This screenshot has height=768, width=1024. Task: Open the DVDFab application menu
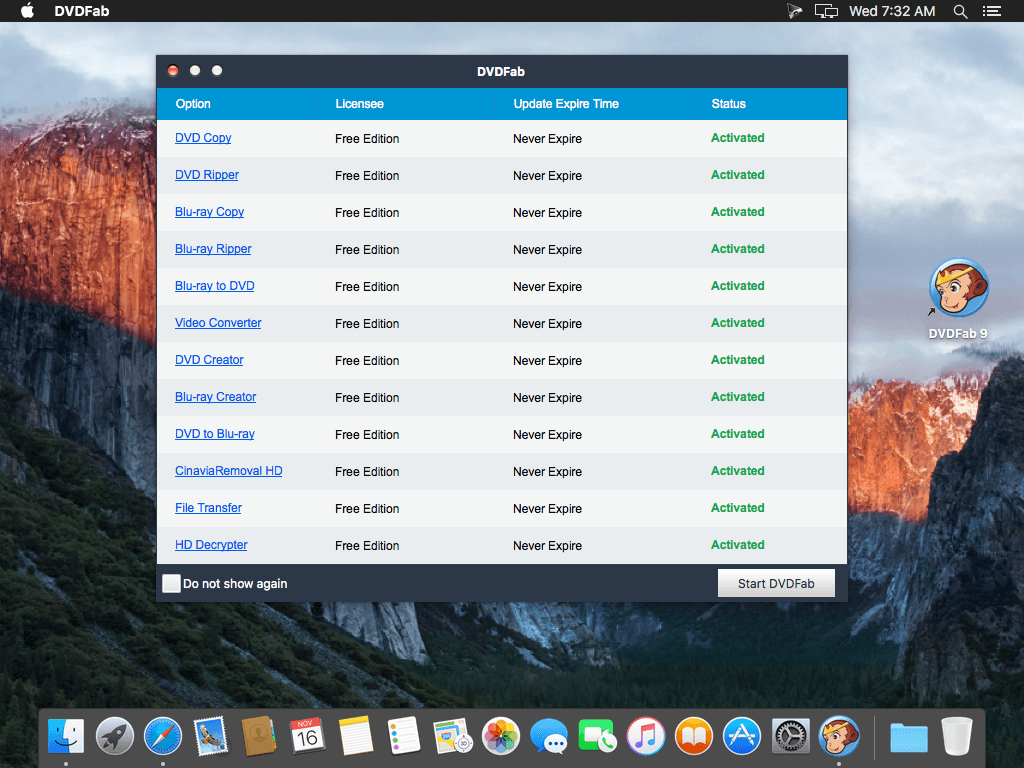point(82,11)
